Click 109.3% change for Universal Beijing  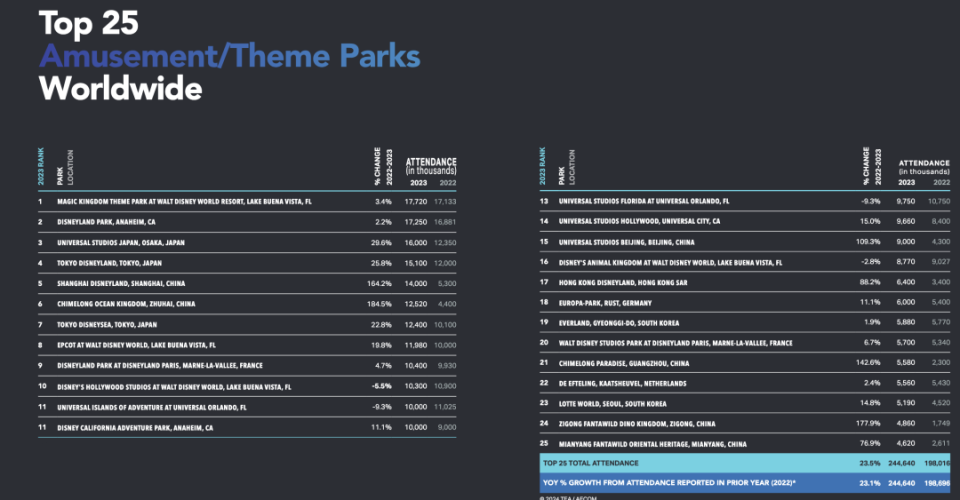(x=868, y=242)
